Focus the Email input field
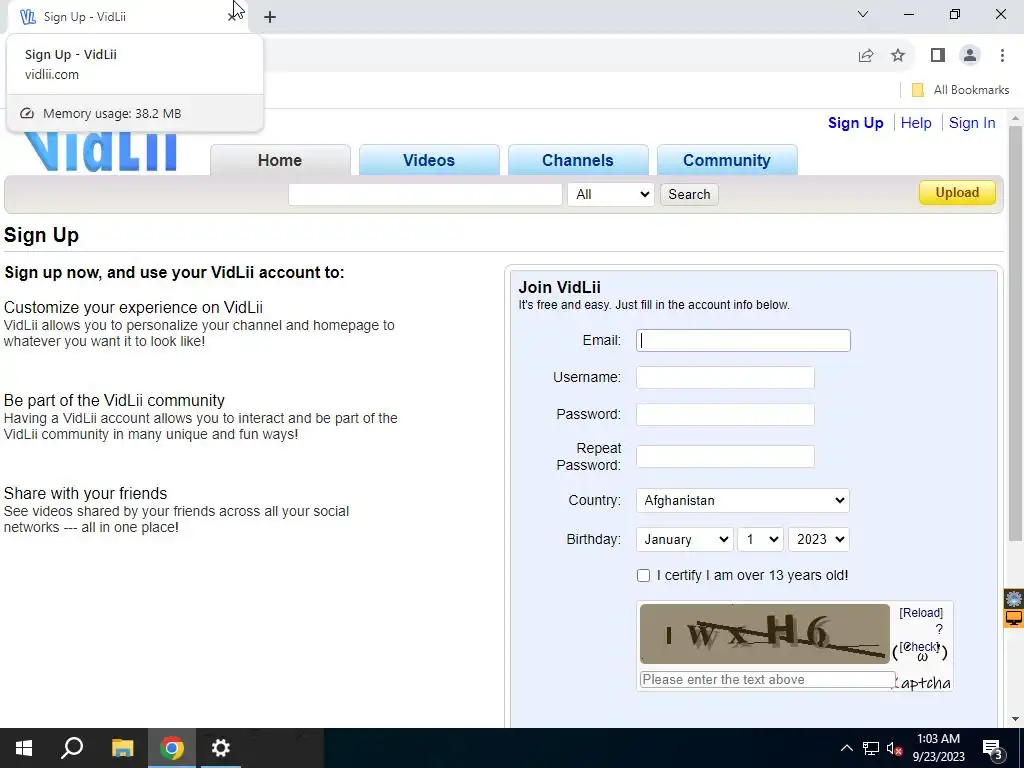The image size is (1024, 768). (x=743, y=340)
